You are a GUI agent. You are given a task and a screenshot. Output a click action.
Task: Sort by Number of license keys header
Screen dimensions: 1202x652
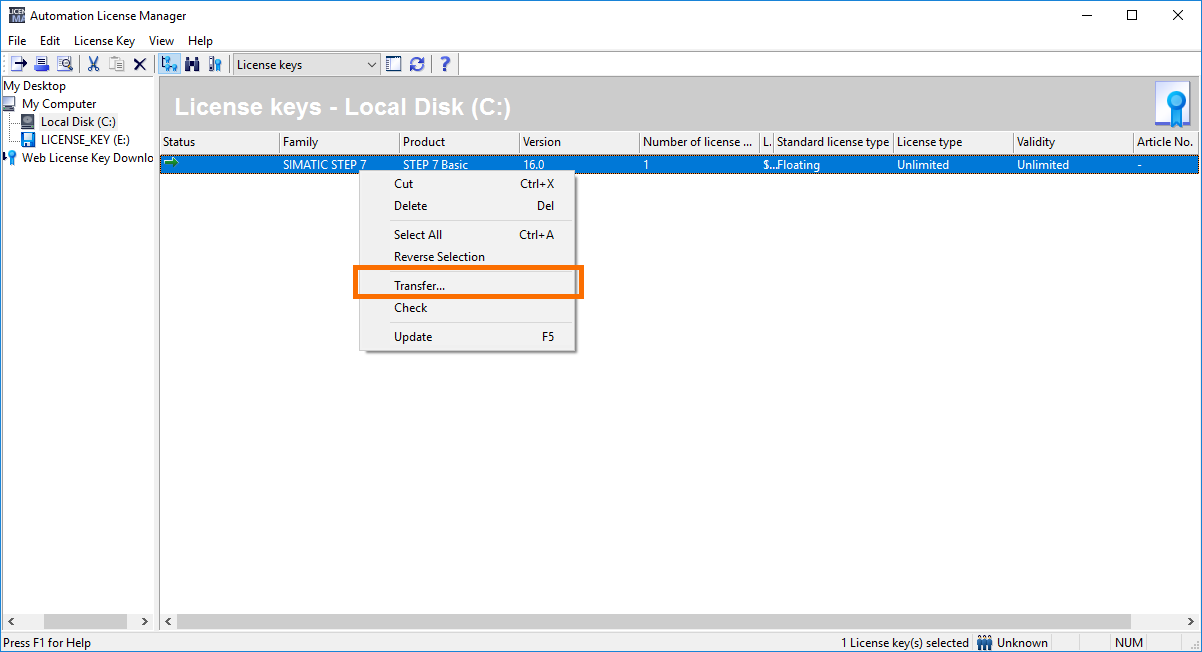click(699, 142)
